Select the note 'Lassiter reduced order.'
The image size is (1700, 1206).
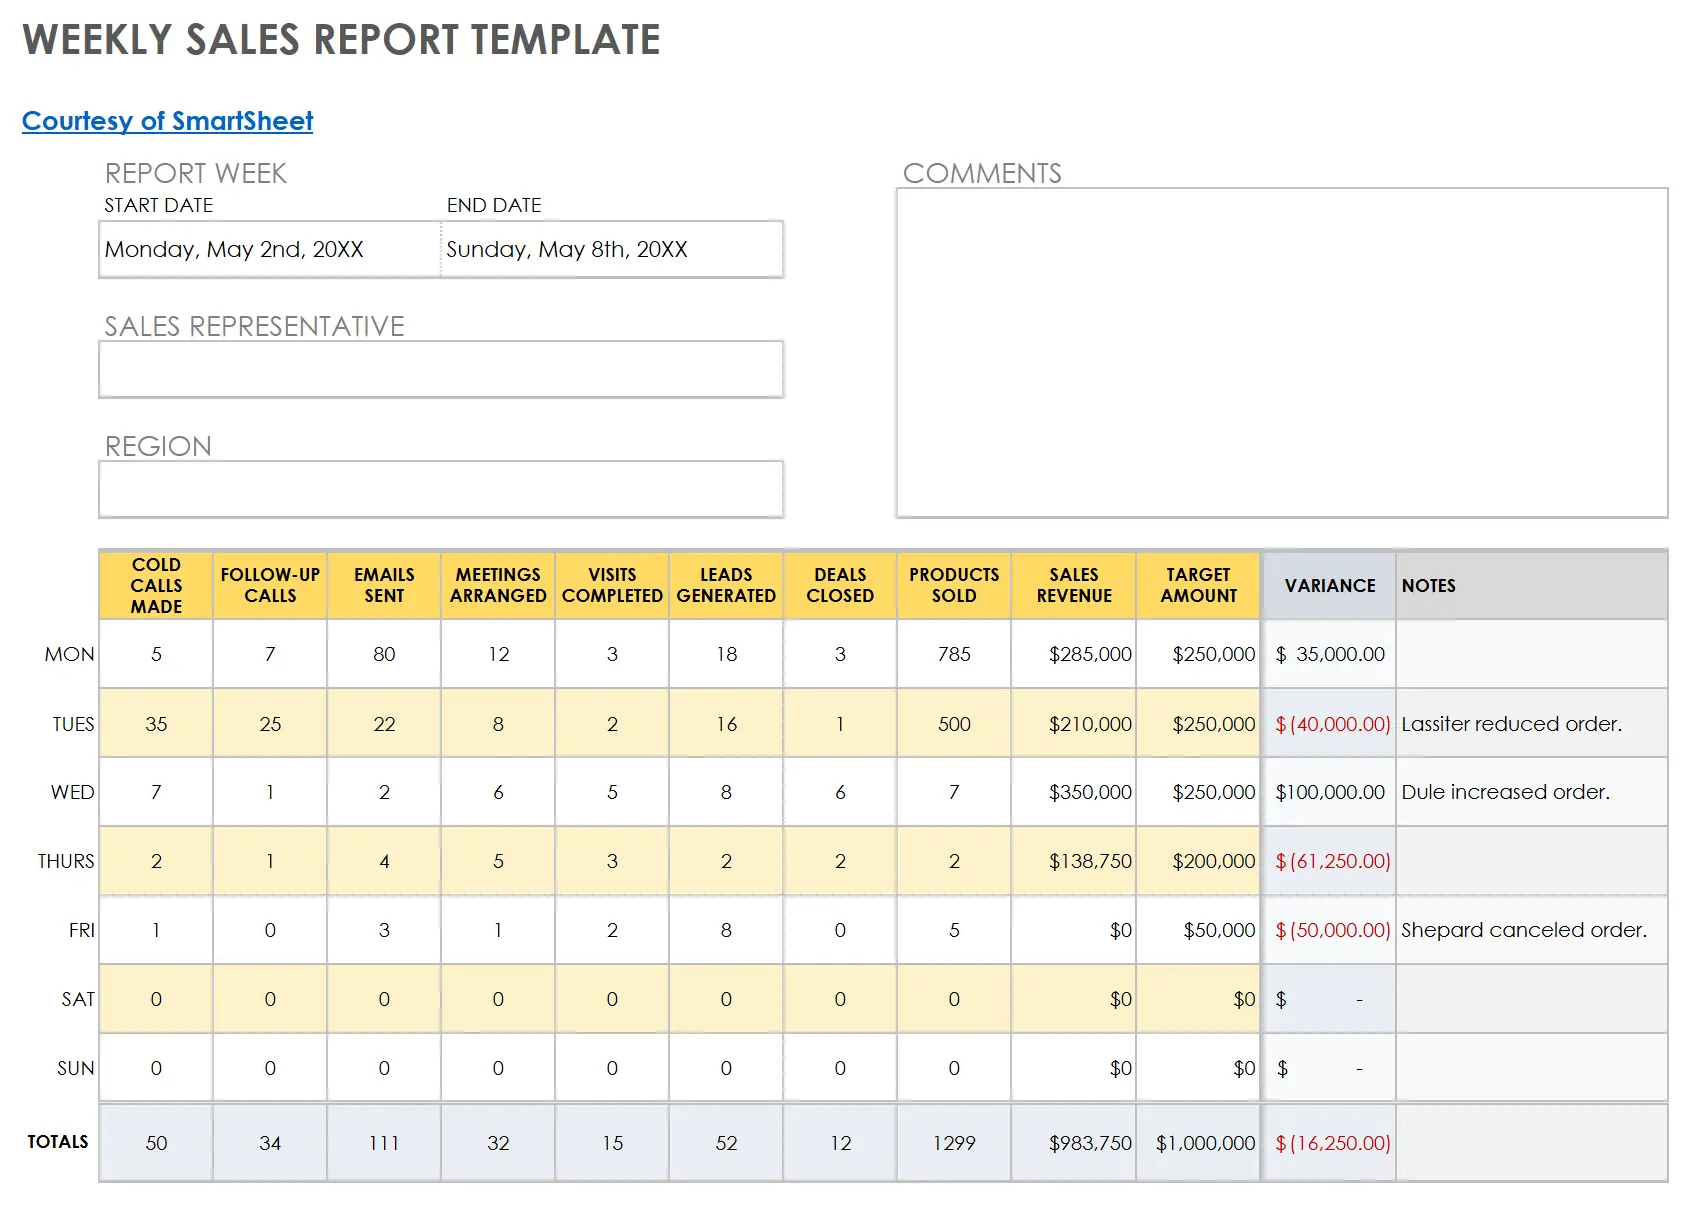(x=1511, y=724)
